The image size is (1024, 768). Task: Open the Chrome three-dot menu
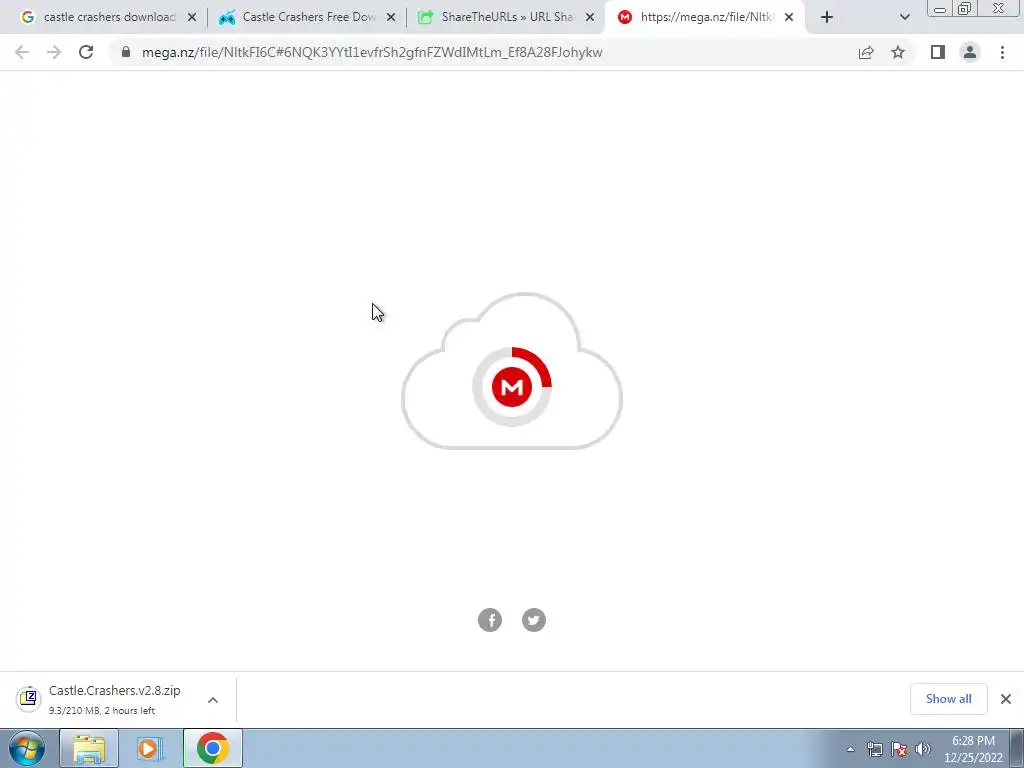pos(1002,52)
